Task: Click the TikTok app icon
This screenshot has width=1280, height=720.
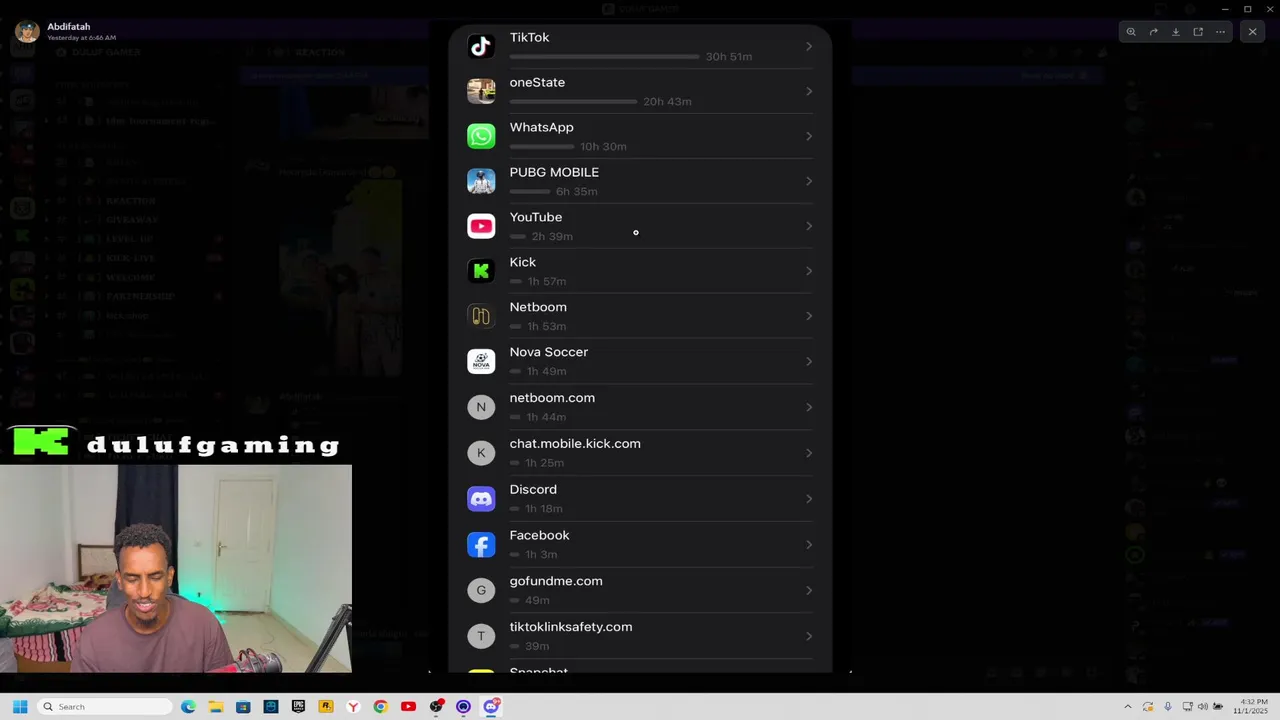Action: pos(481,46)
